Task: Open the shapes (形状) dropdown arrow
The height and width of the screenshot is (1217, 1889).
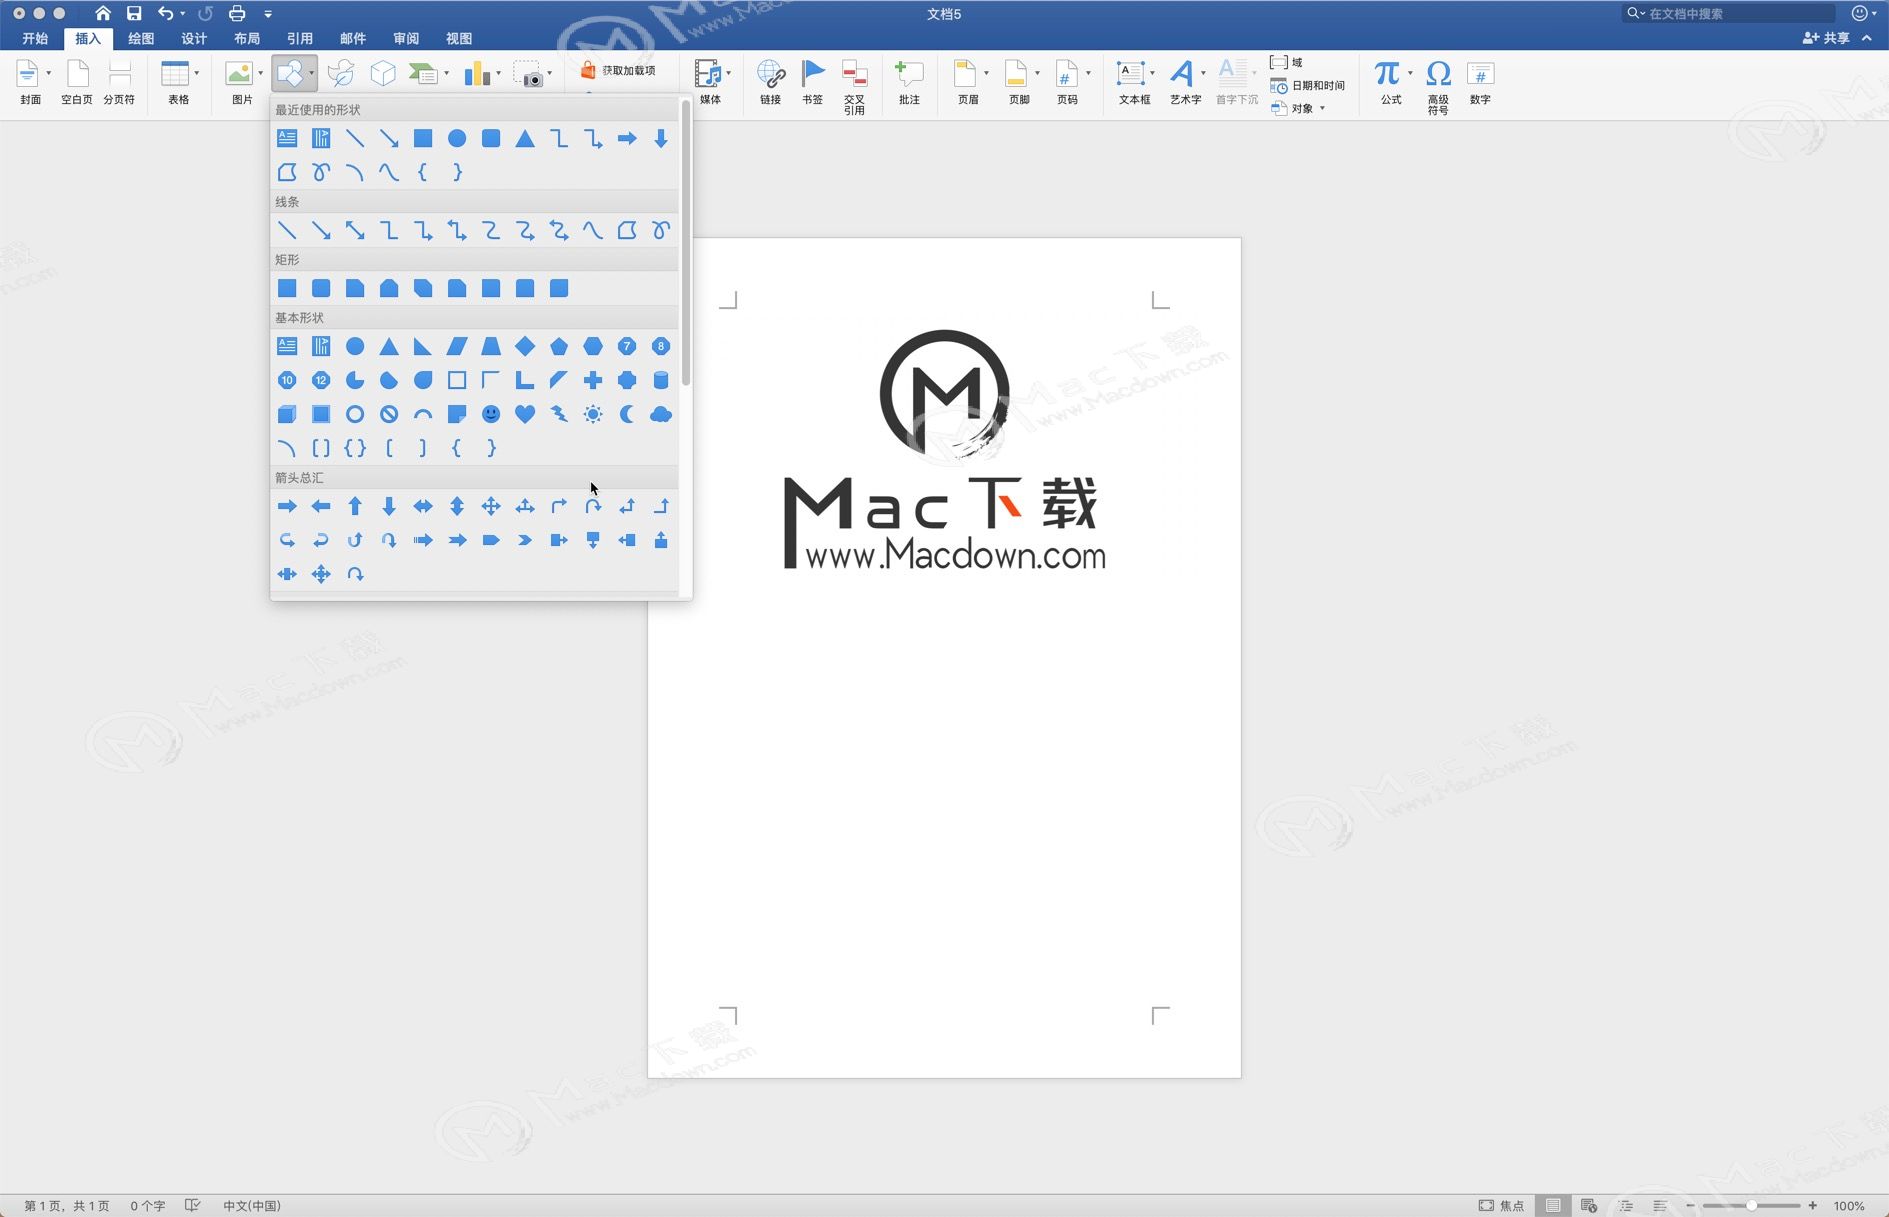Action: (x=312, y=73)
